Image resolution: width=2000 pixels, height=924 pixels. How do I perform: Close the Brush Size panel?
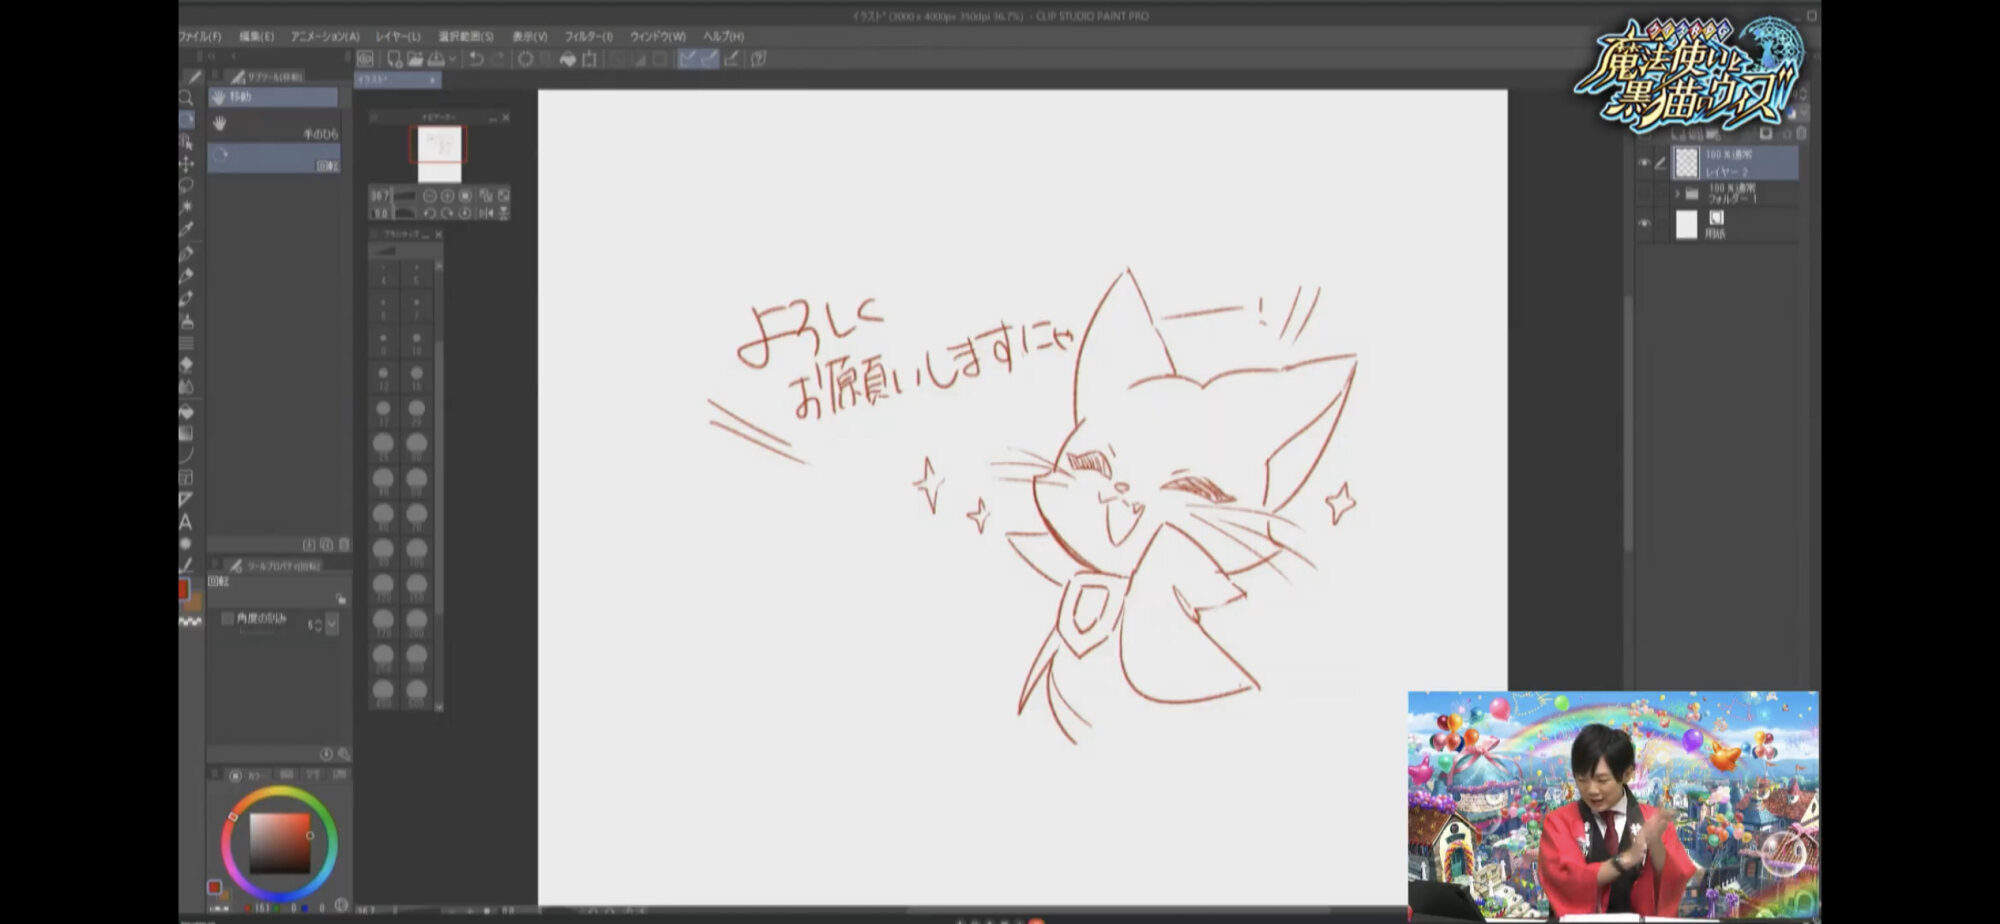438,234
